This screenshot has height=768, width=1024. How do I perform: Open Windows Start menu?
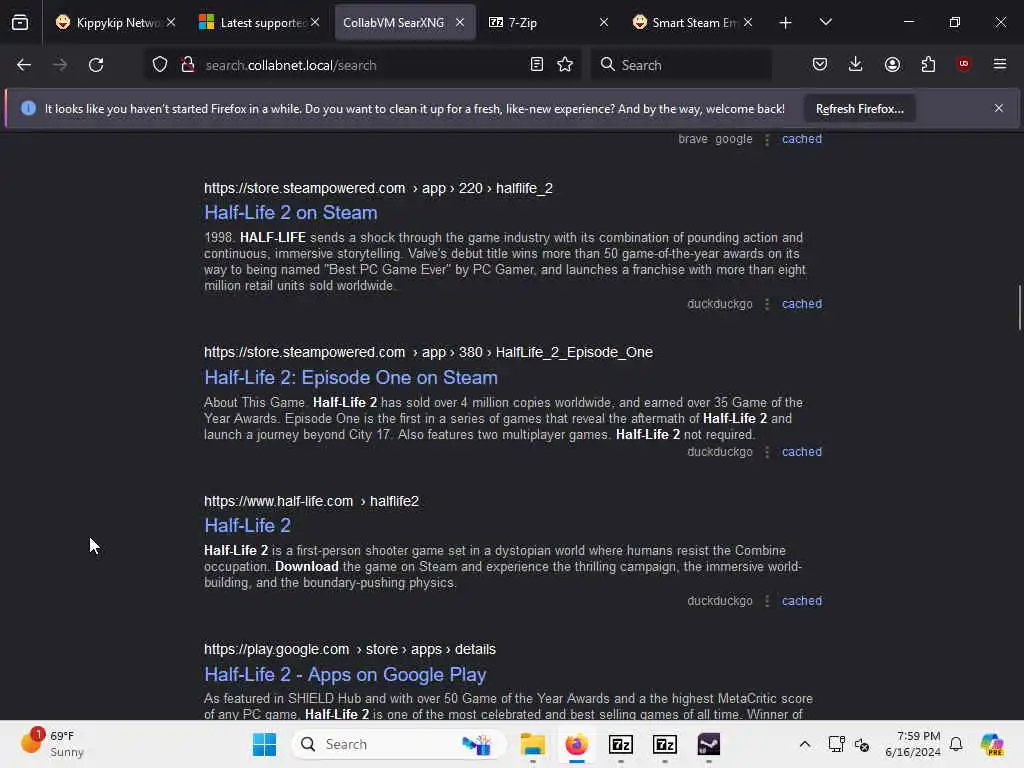coord(264,744)
